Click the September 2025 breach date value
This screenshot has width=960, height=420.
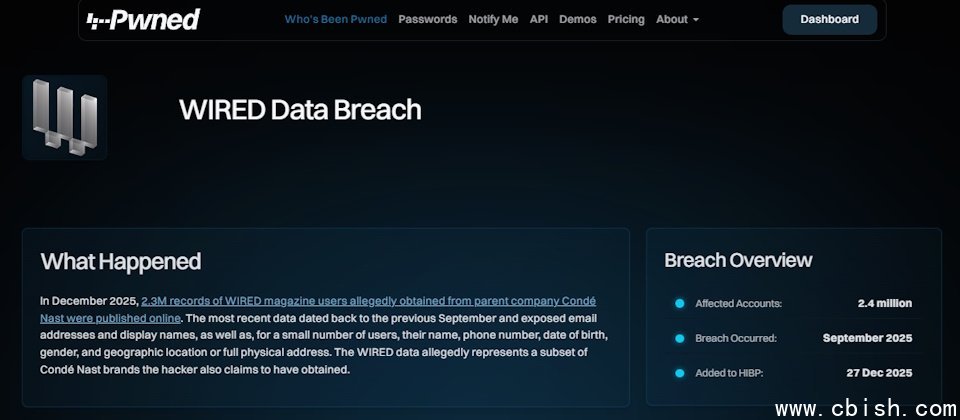click(867, 338)
